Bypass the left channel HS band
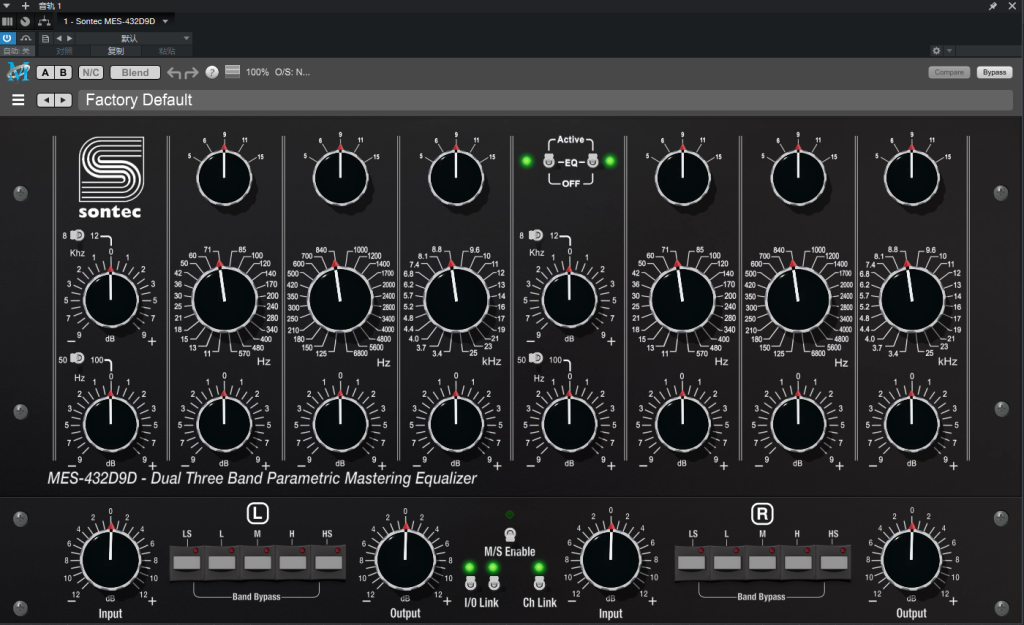Screen dimensions: 1024x625 click(328, 561)
